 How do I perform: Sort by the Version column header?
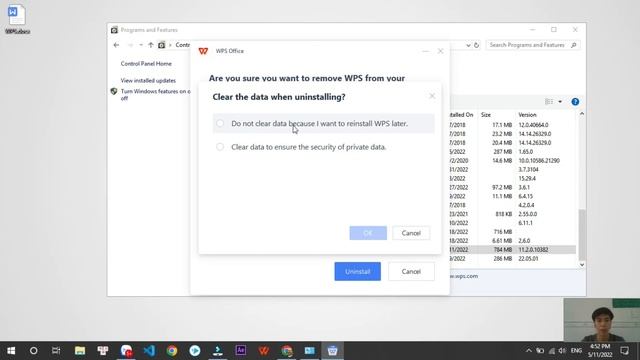coord(527,115)
